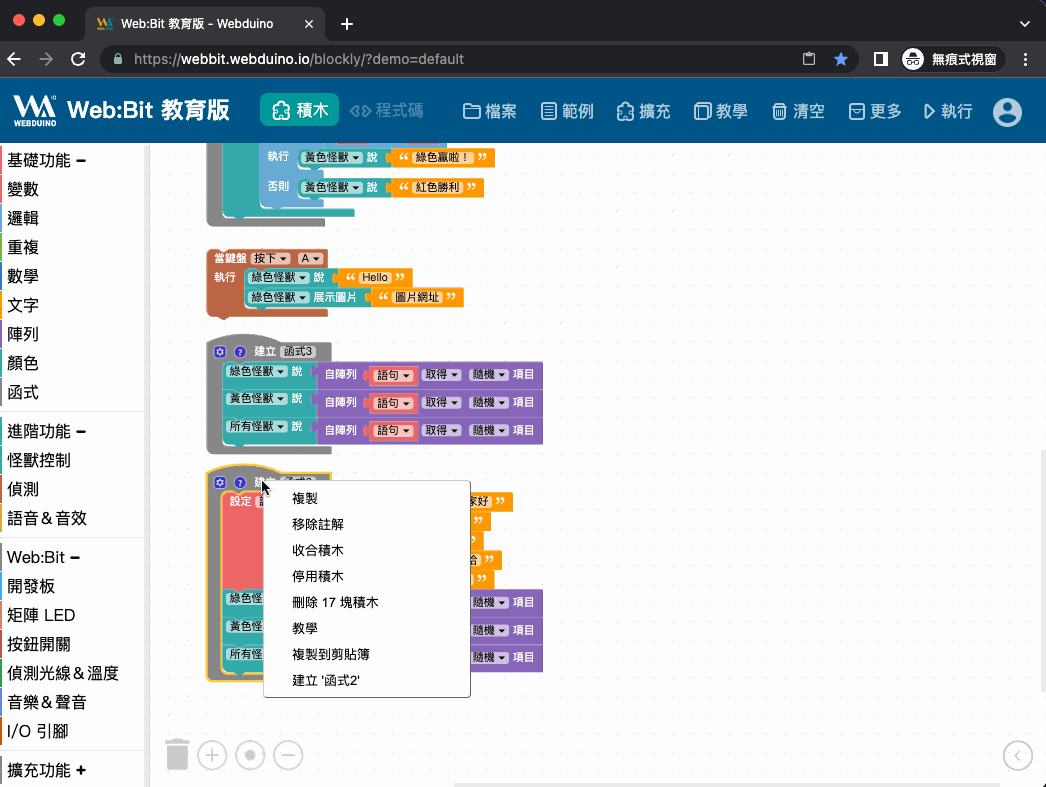Switch to 積木 blocks view
Screen dimensions: 1046x787
coord(300,111)
